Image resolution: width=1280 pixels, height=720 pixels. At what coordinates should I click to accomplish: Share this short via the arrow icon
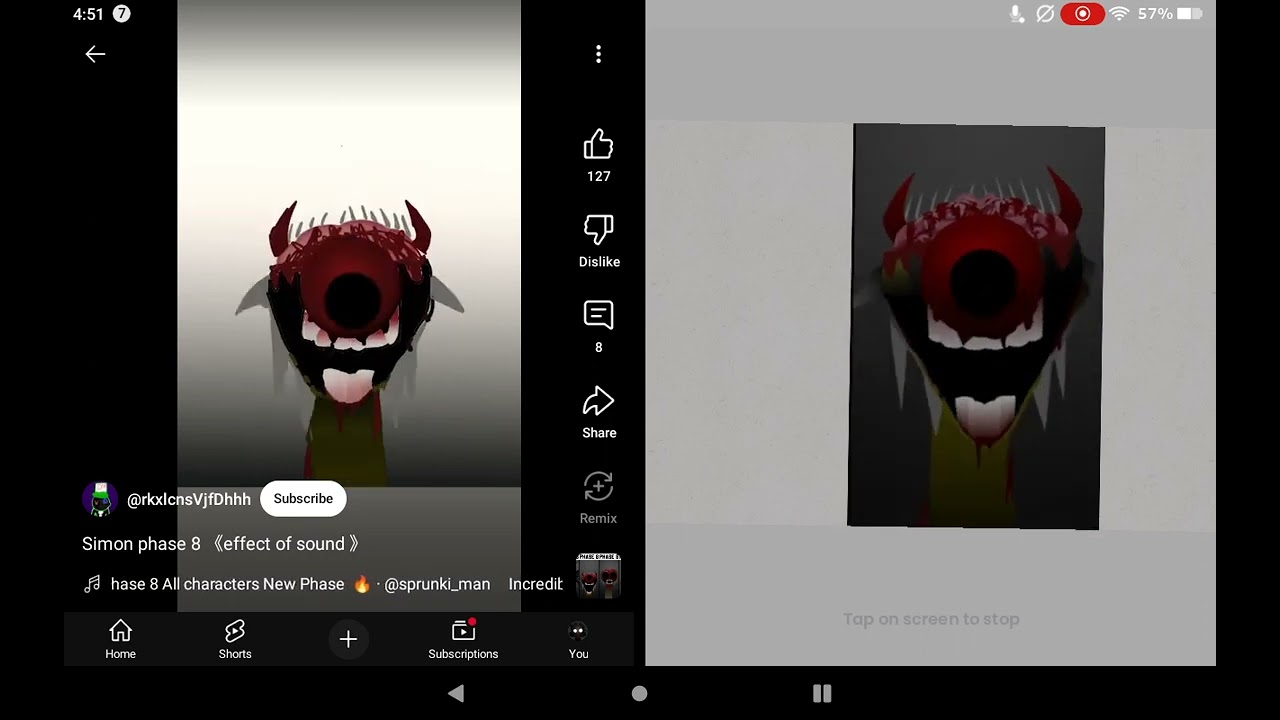pyautogui.click(x=598, y=402)
